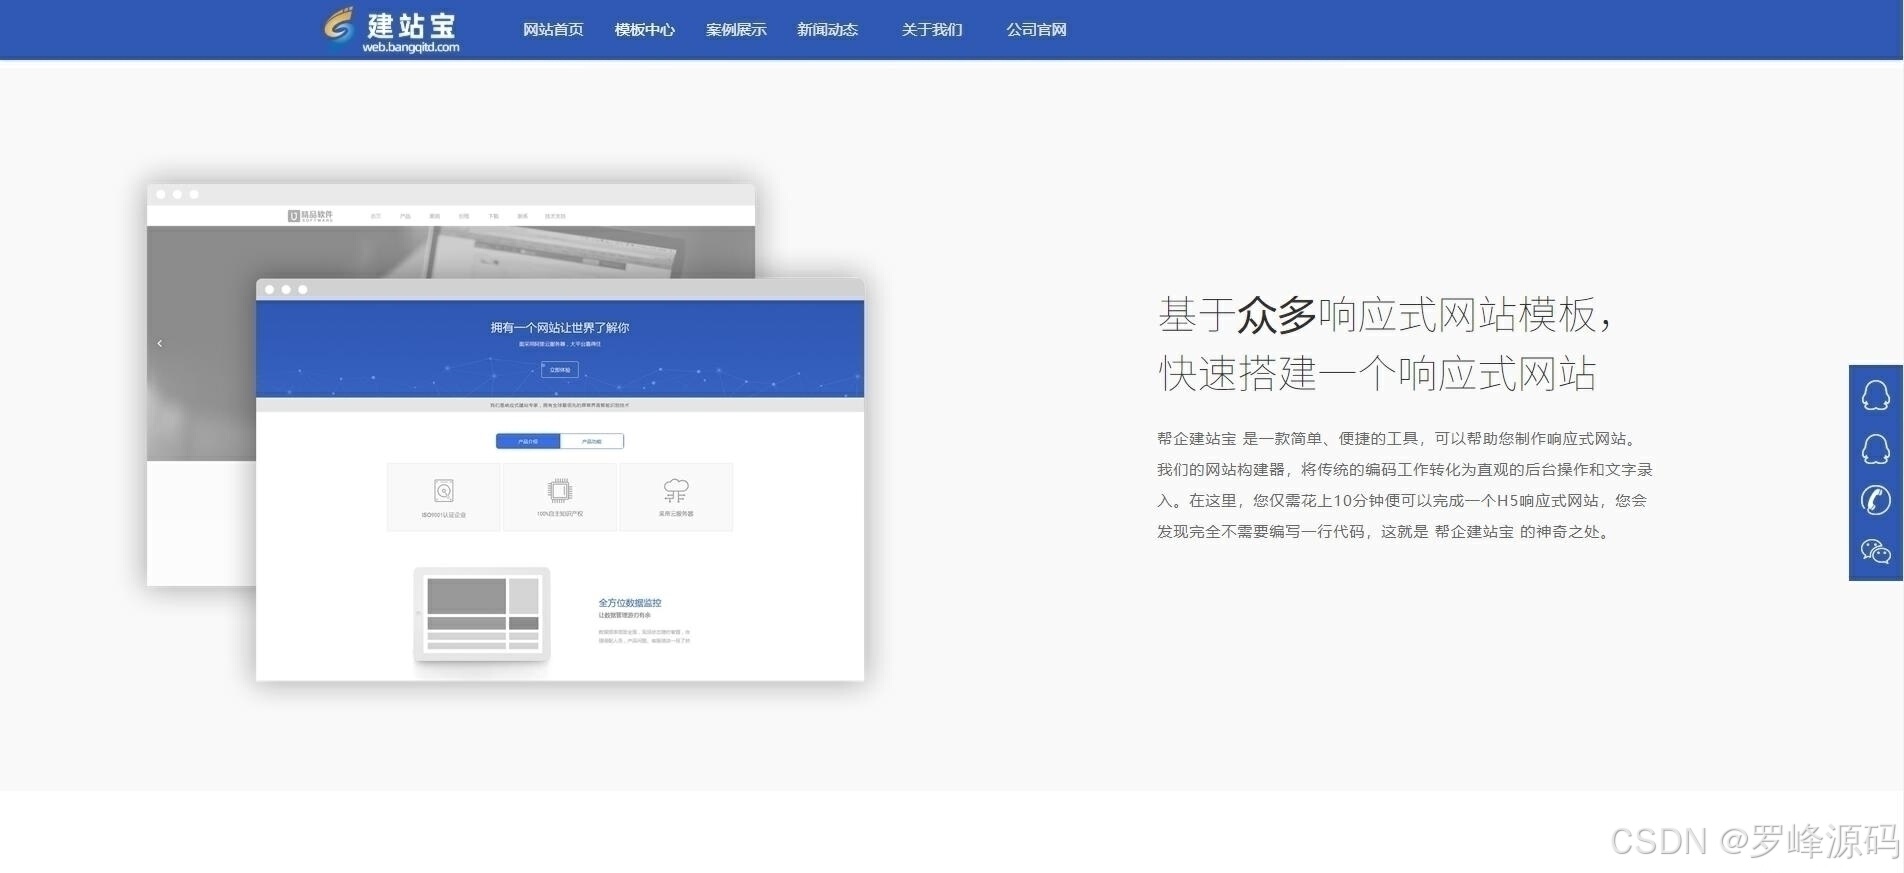Viewport: 1904px width, 873px height.
Task: Open the 关于我们 page link
Action: tap(932, 30)
